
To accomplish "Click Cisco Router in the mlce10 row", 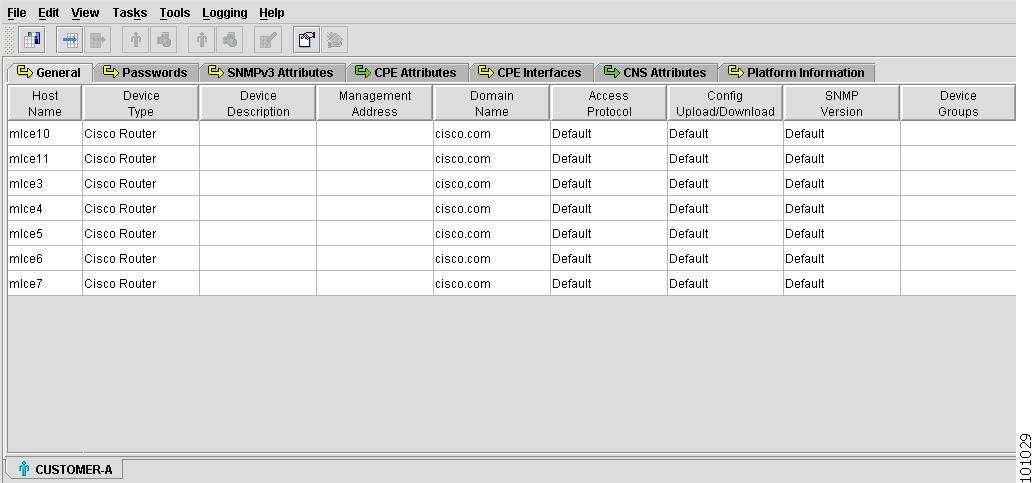I will pyautogui.click(x=140, y=134).
